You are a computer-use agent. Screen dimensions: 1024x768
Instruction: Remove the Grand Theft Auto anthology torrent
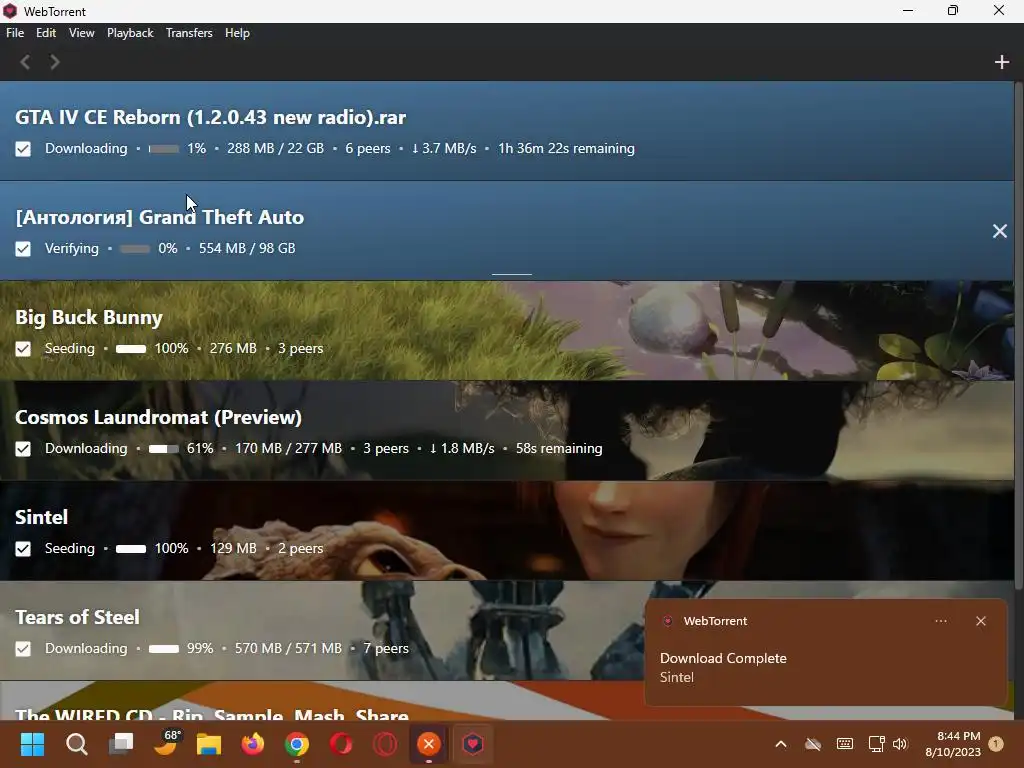pyautogui.click(x=1000, y=231)
